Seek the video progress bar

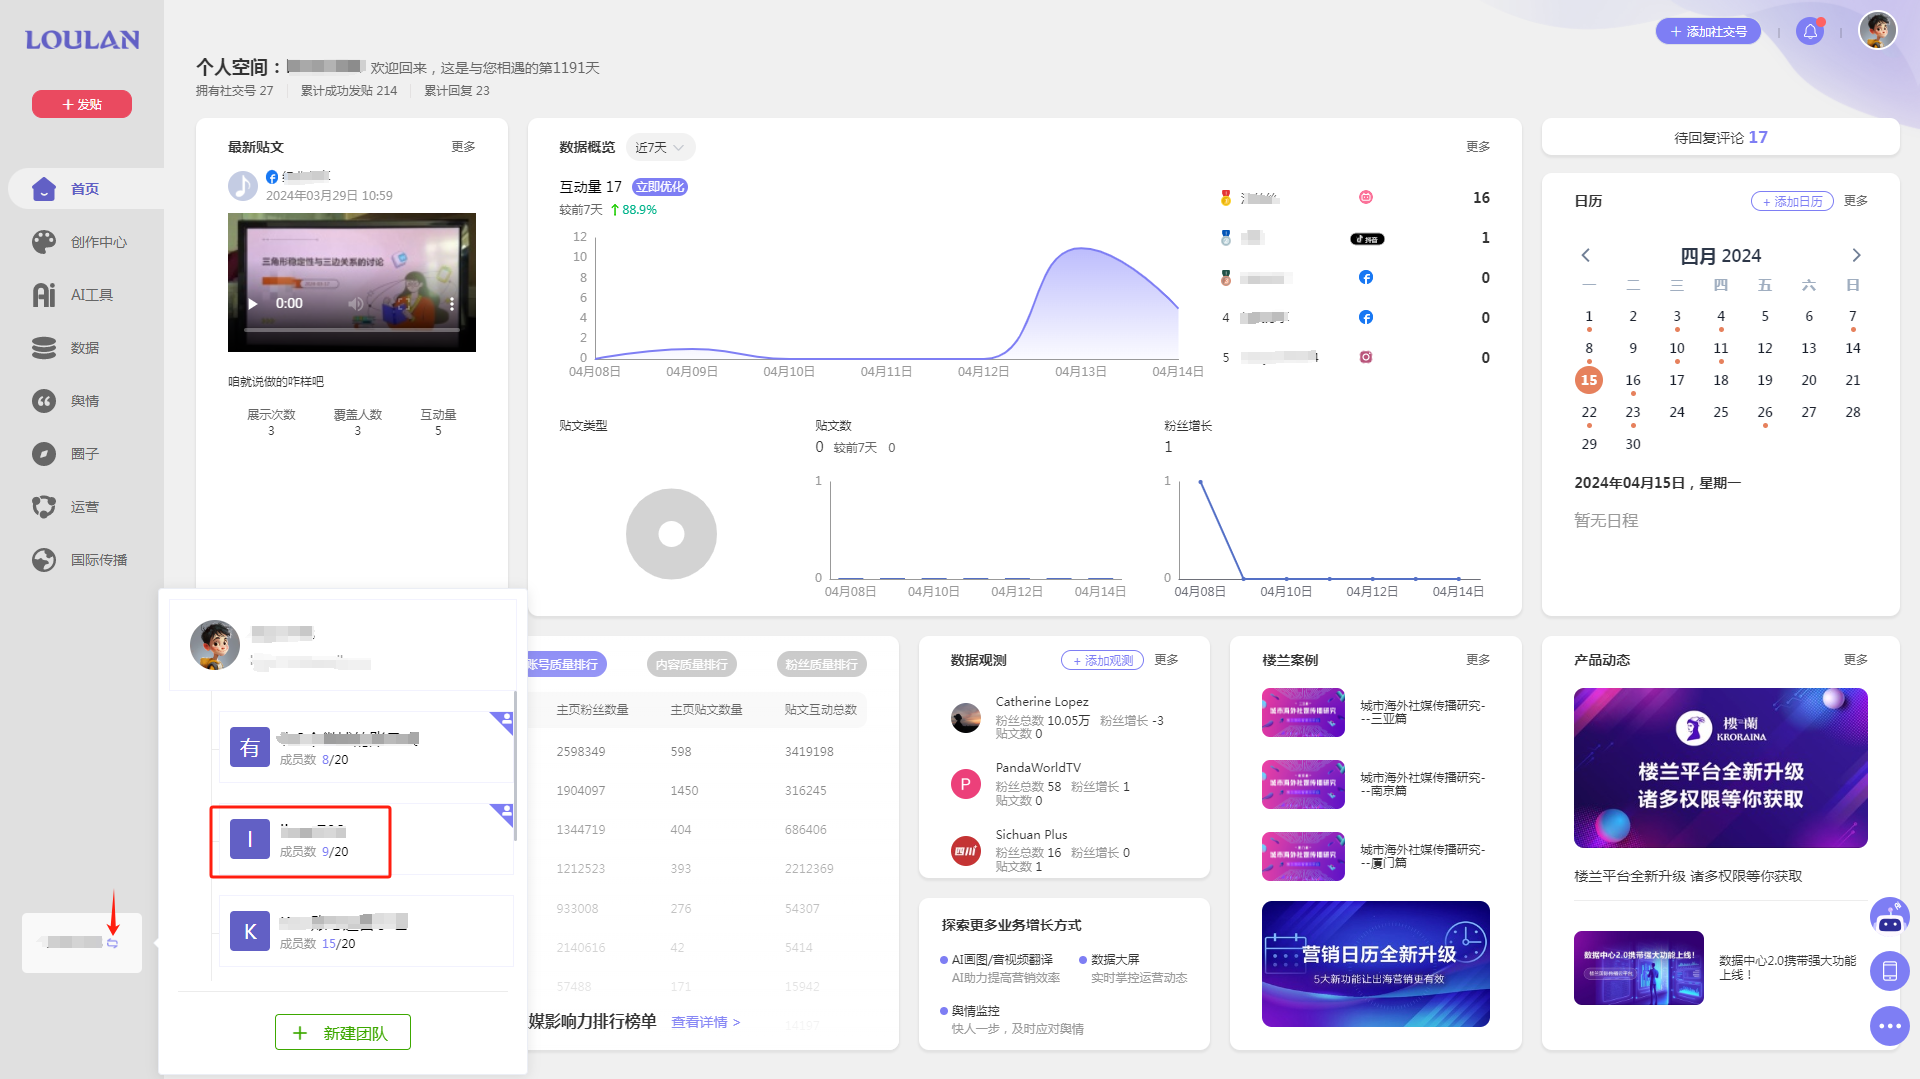352,330
